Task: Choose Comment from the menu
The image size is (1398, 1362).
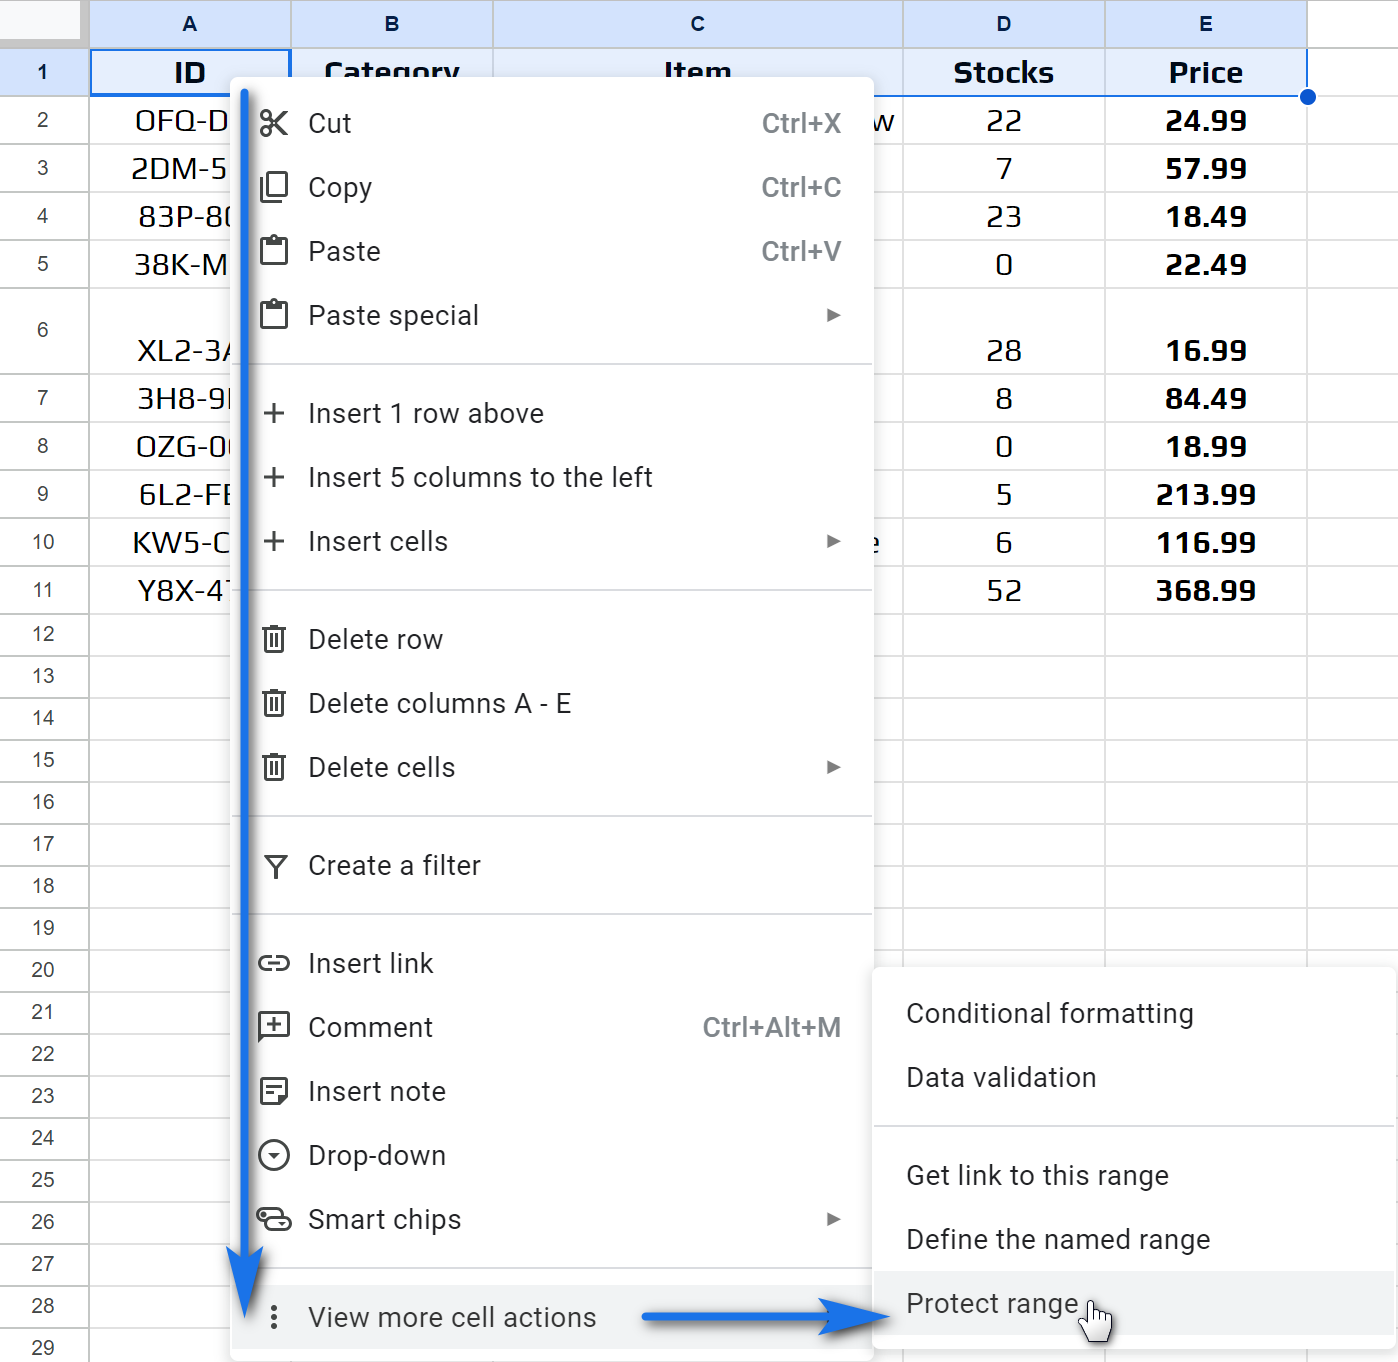Action: coord(552,1027)
